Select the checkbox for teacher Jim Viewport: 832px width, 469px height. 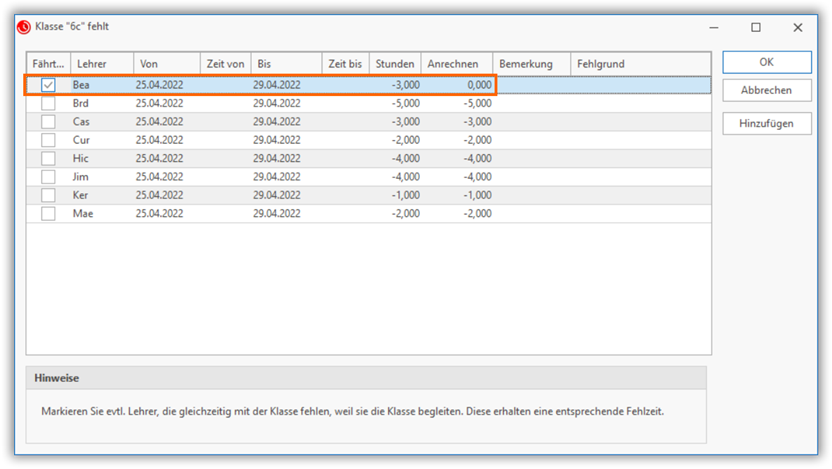click(x=48, y=177)
